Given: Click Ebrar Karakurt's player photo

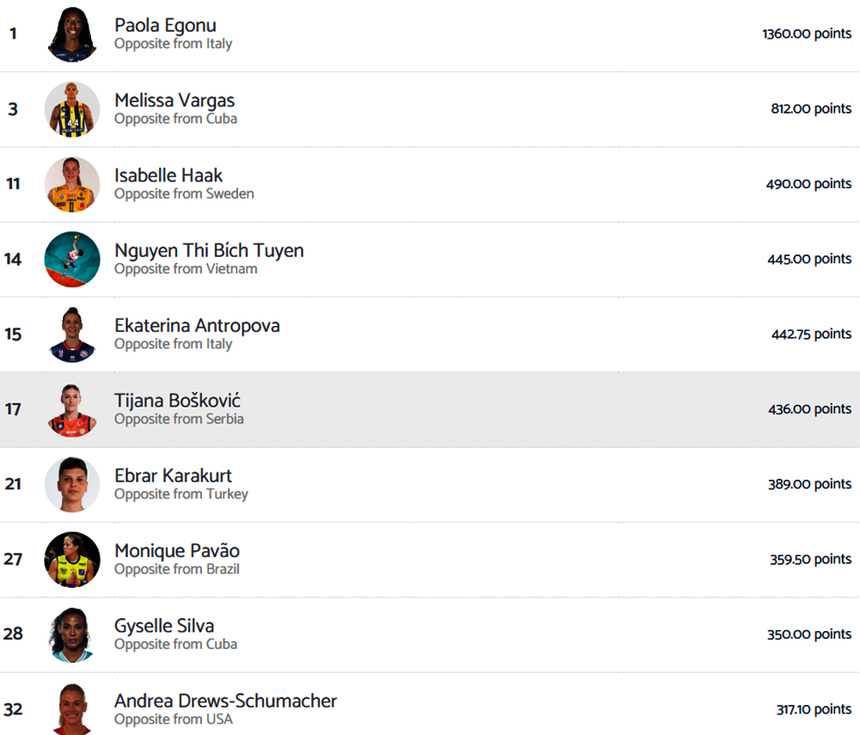Looking at the screenshot, I should tap(72, 484).
